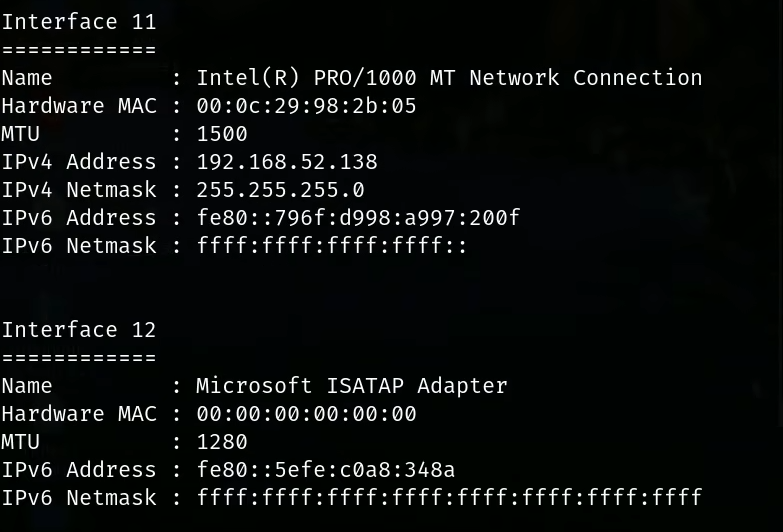Click the IPv4 Netmask label
Image resolution: width=783 pixels, height=532 pixels.
(x=79, y=190)
